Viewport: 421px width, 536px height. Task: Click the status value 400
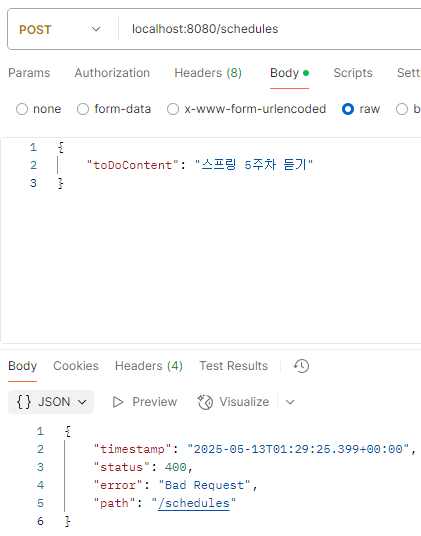176,467
